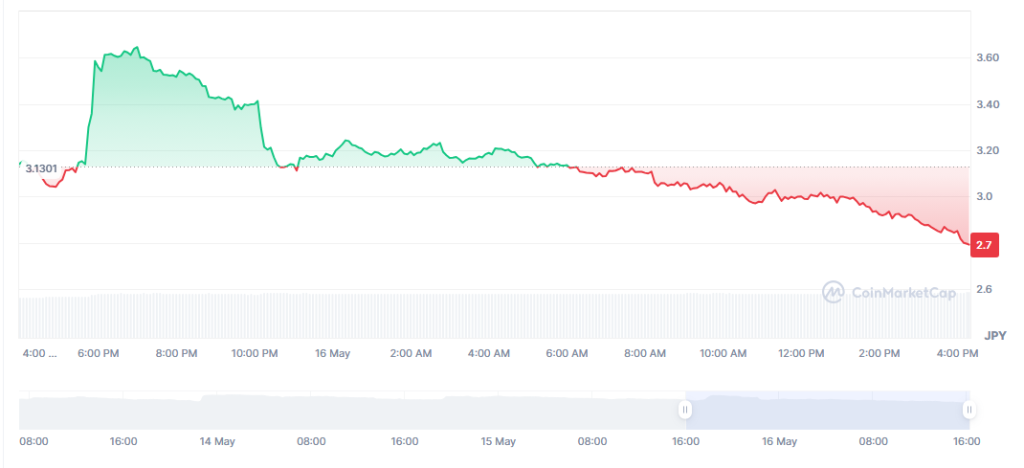This screenshot has width=1024, height=468.
Task: Click the 6:00 PM time axis label
Action: [98, 354]
